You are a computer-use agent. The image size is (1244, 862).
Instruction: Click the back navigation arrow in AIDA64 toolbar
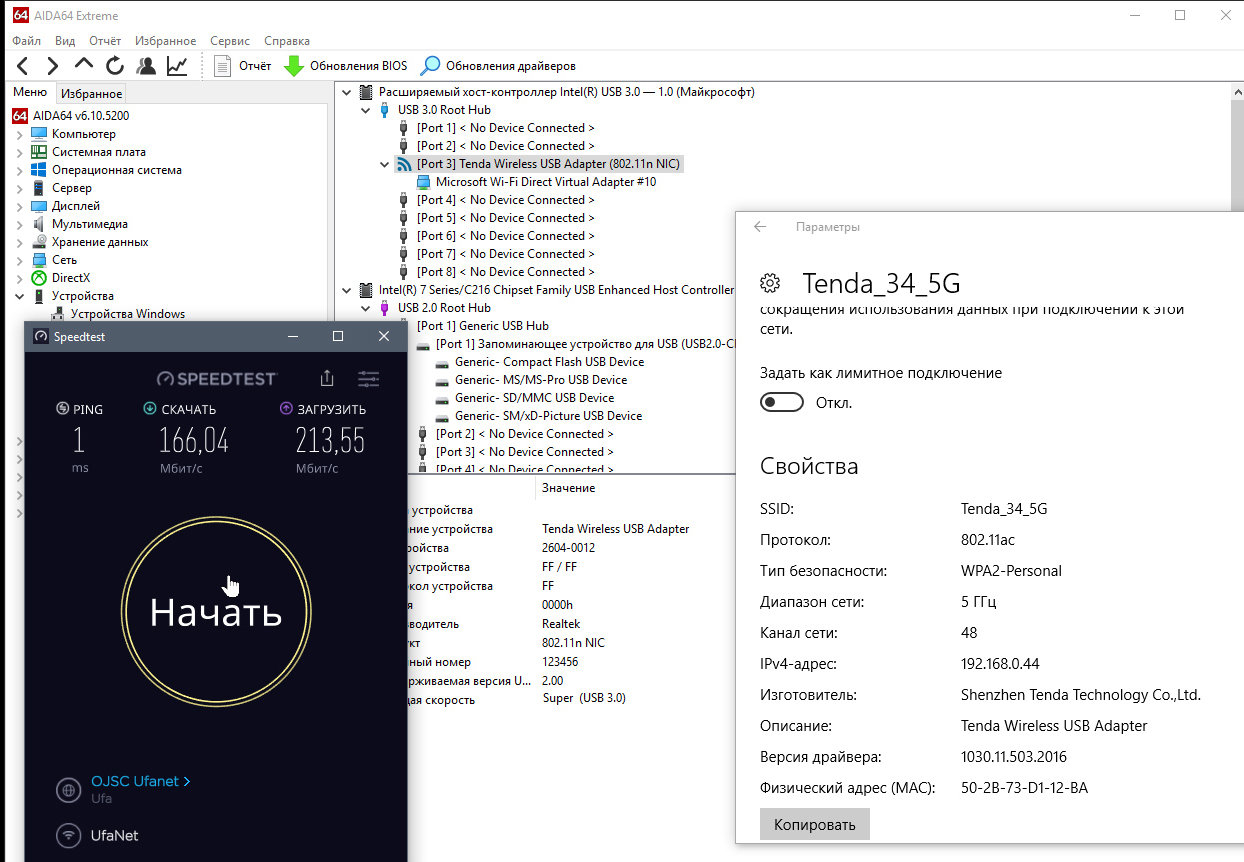23,66
